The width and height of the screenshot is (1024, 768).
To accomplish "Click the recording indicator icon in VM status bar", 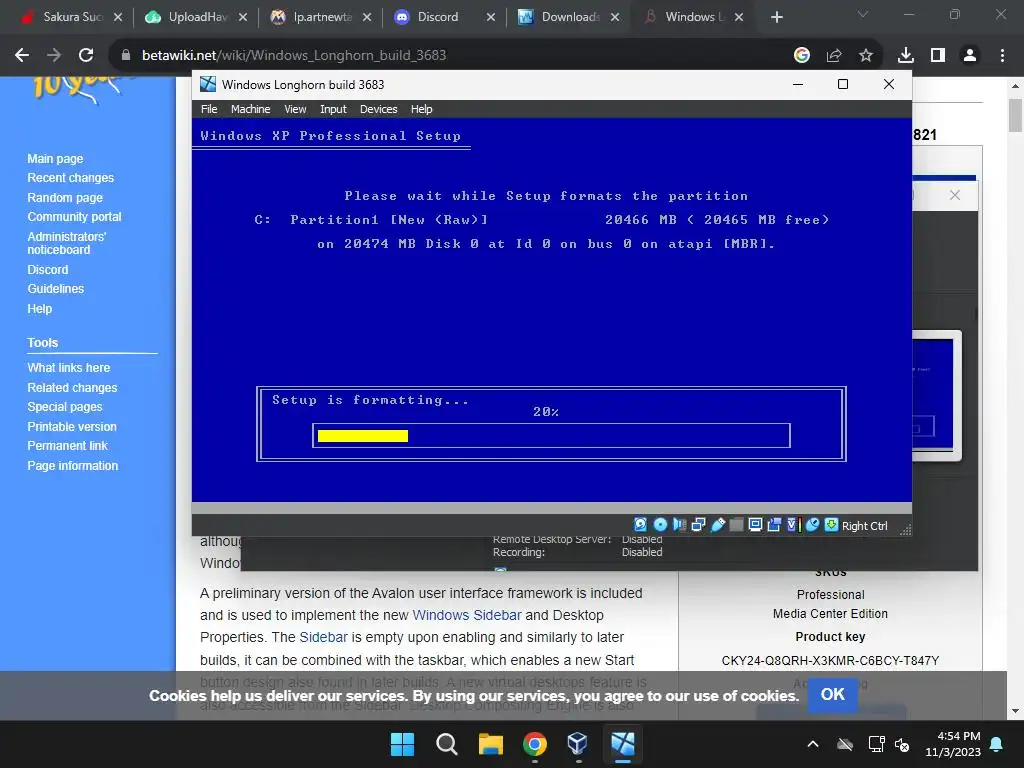I will 774,525.
